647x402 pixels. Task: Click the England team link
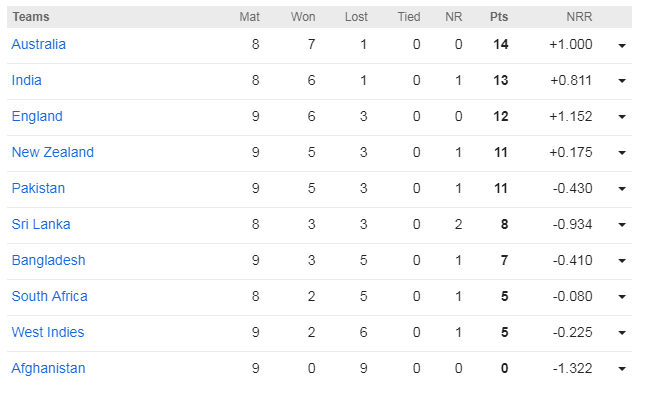(x=37, y=117)
